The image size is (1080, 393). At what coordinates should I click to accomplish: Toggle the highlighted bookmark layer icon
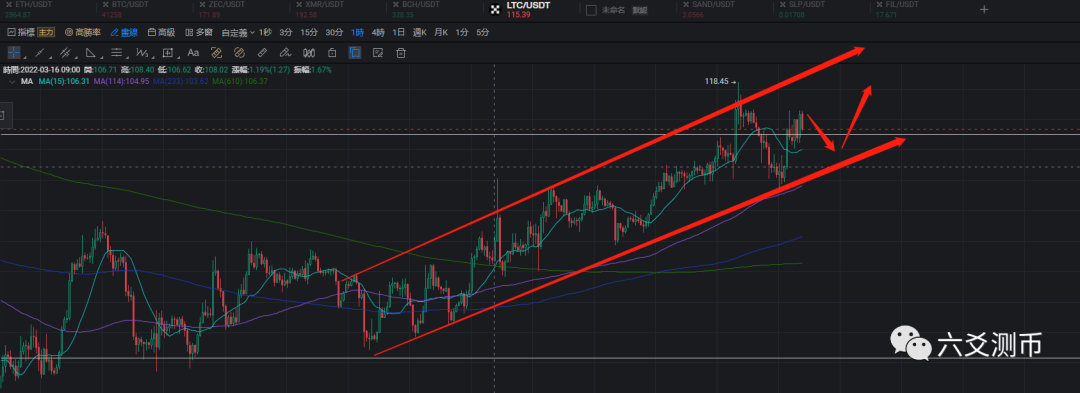tap(355, 52)
